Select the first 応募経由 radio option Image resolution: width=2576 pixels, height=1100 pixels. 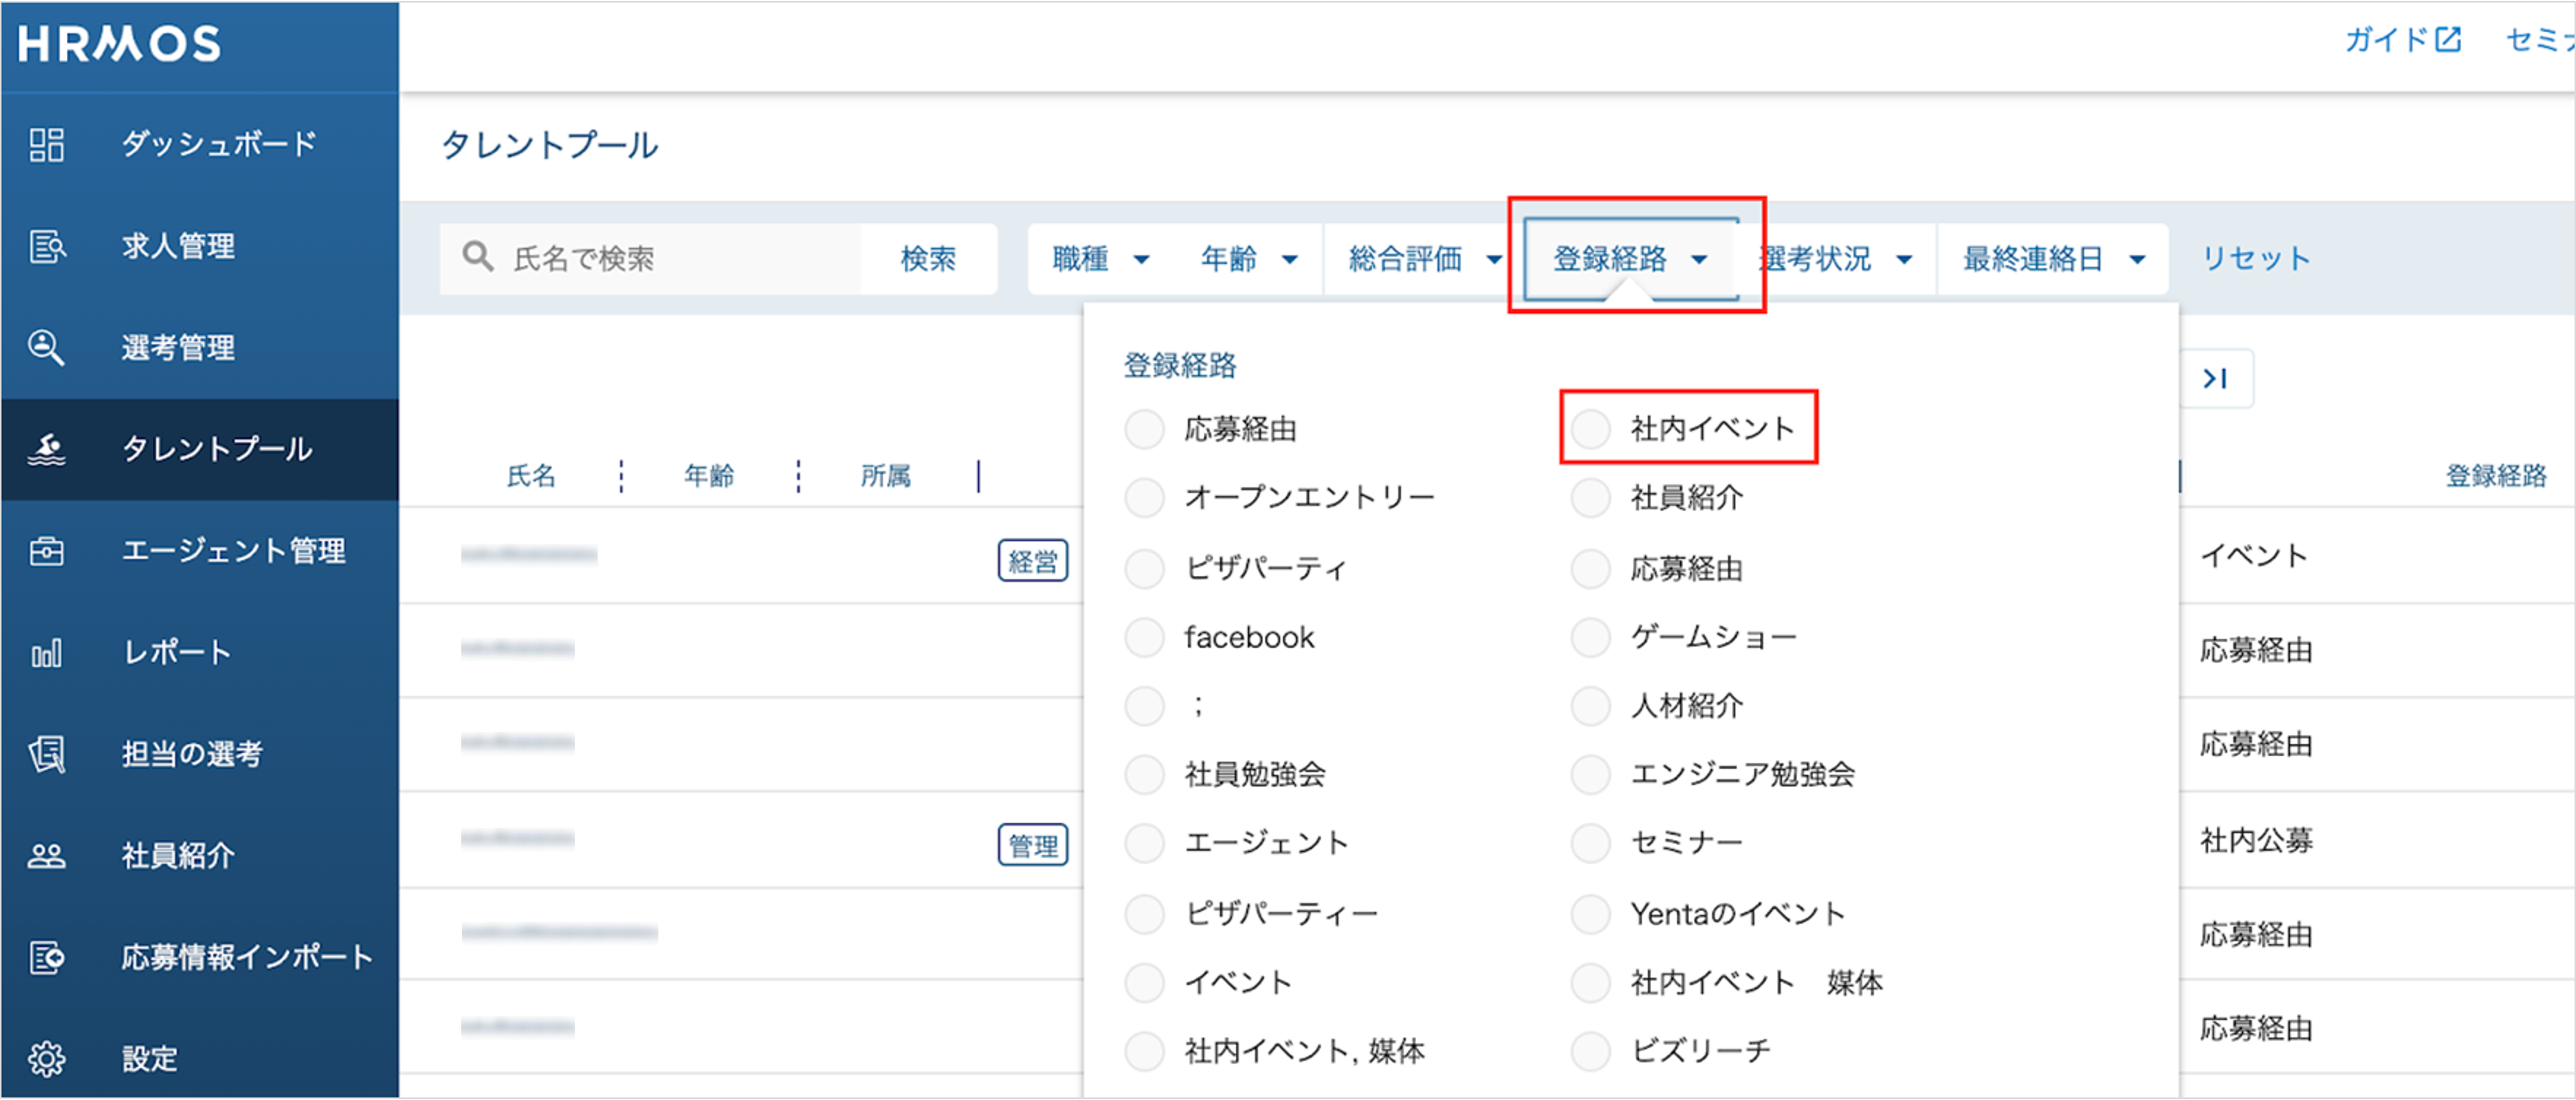click(1144, 429)
